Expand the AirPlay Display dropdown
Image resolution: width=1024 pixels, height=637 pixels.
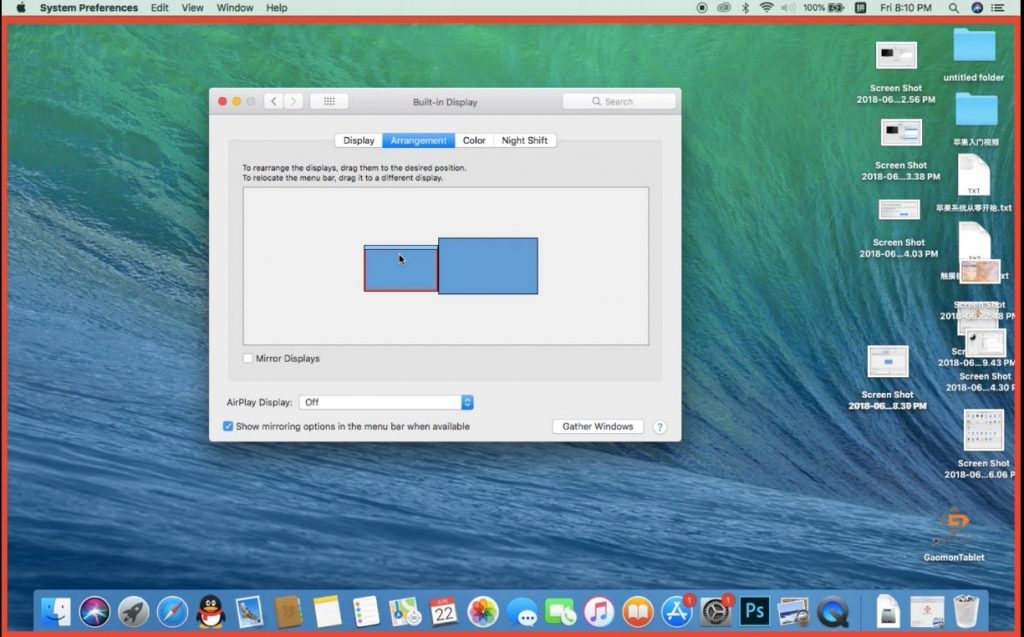(467, 402)
